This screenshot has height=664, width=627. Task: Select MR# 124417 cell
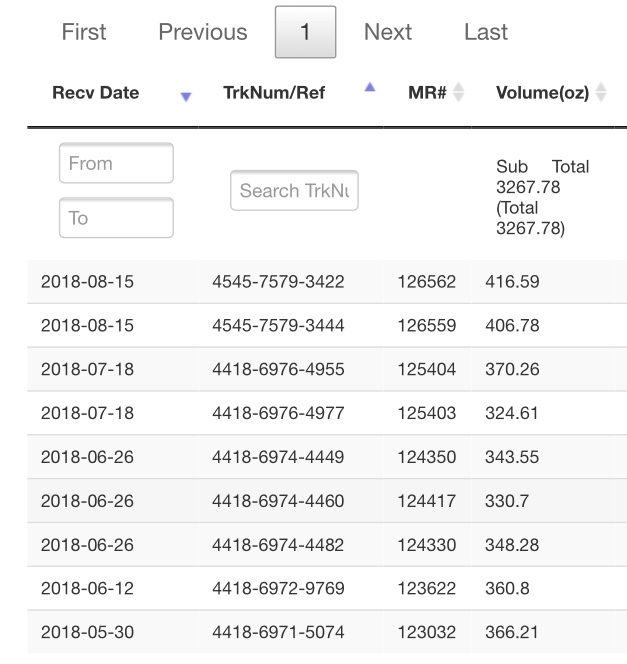click(426, 501)
